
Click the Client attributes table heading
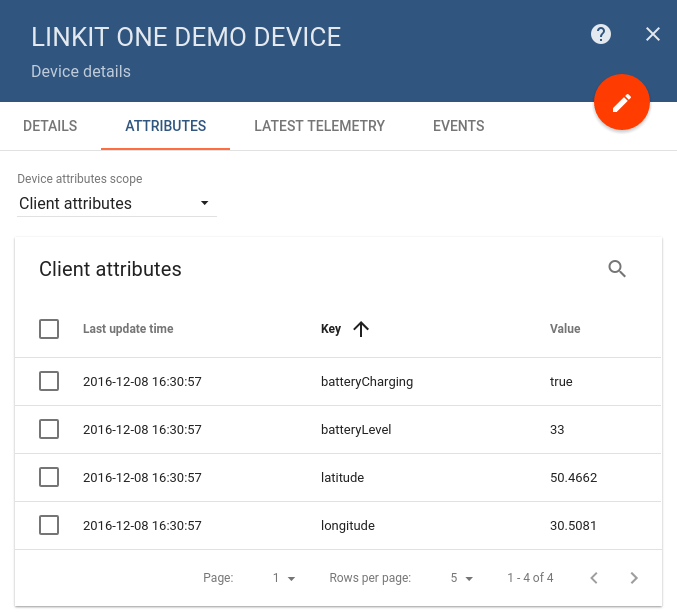pyautogui.click(x=110, y=269)
